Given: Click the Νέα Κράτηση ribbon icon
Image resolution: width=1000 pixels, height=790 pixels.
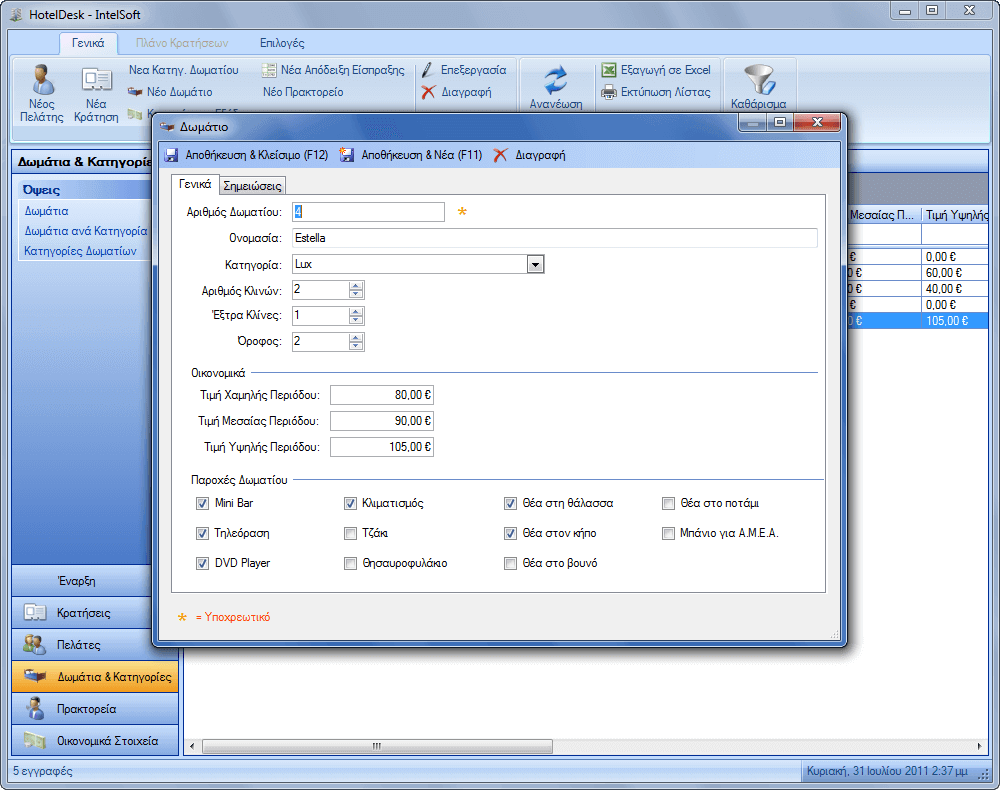Looking at the screenshot, I should pos(96,80).
